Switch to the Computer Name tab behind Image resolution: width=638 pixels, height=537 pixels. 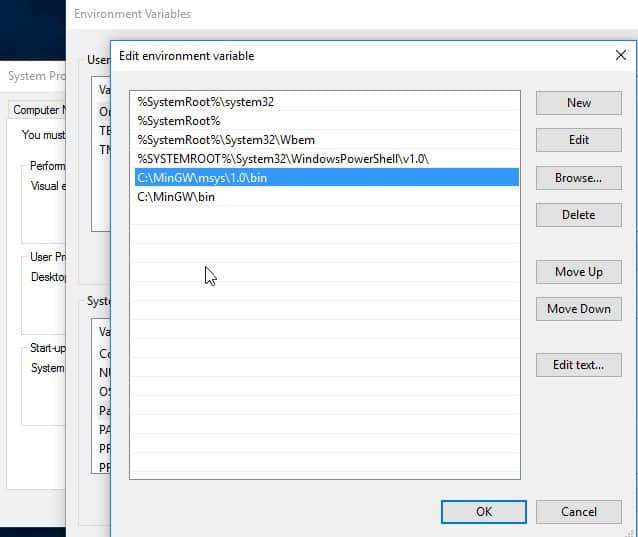pyautogui.click(x=38, y=110)
